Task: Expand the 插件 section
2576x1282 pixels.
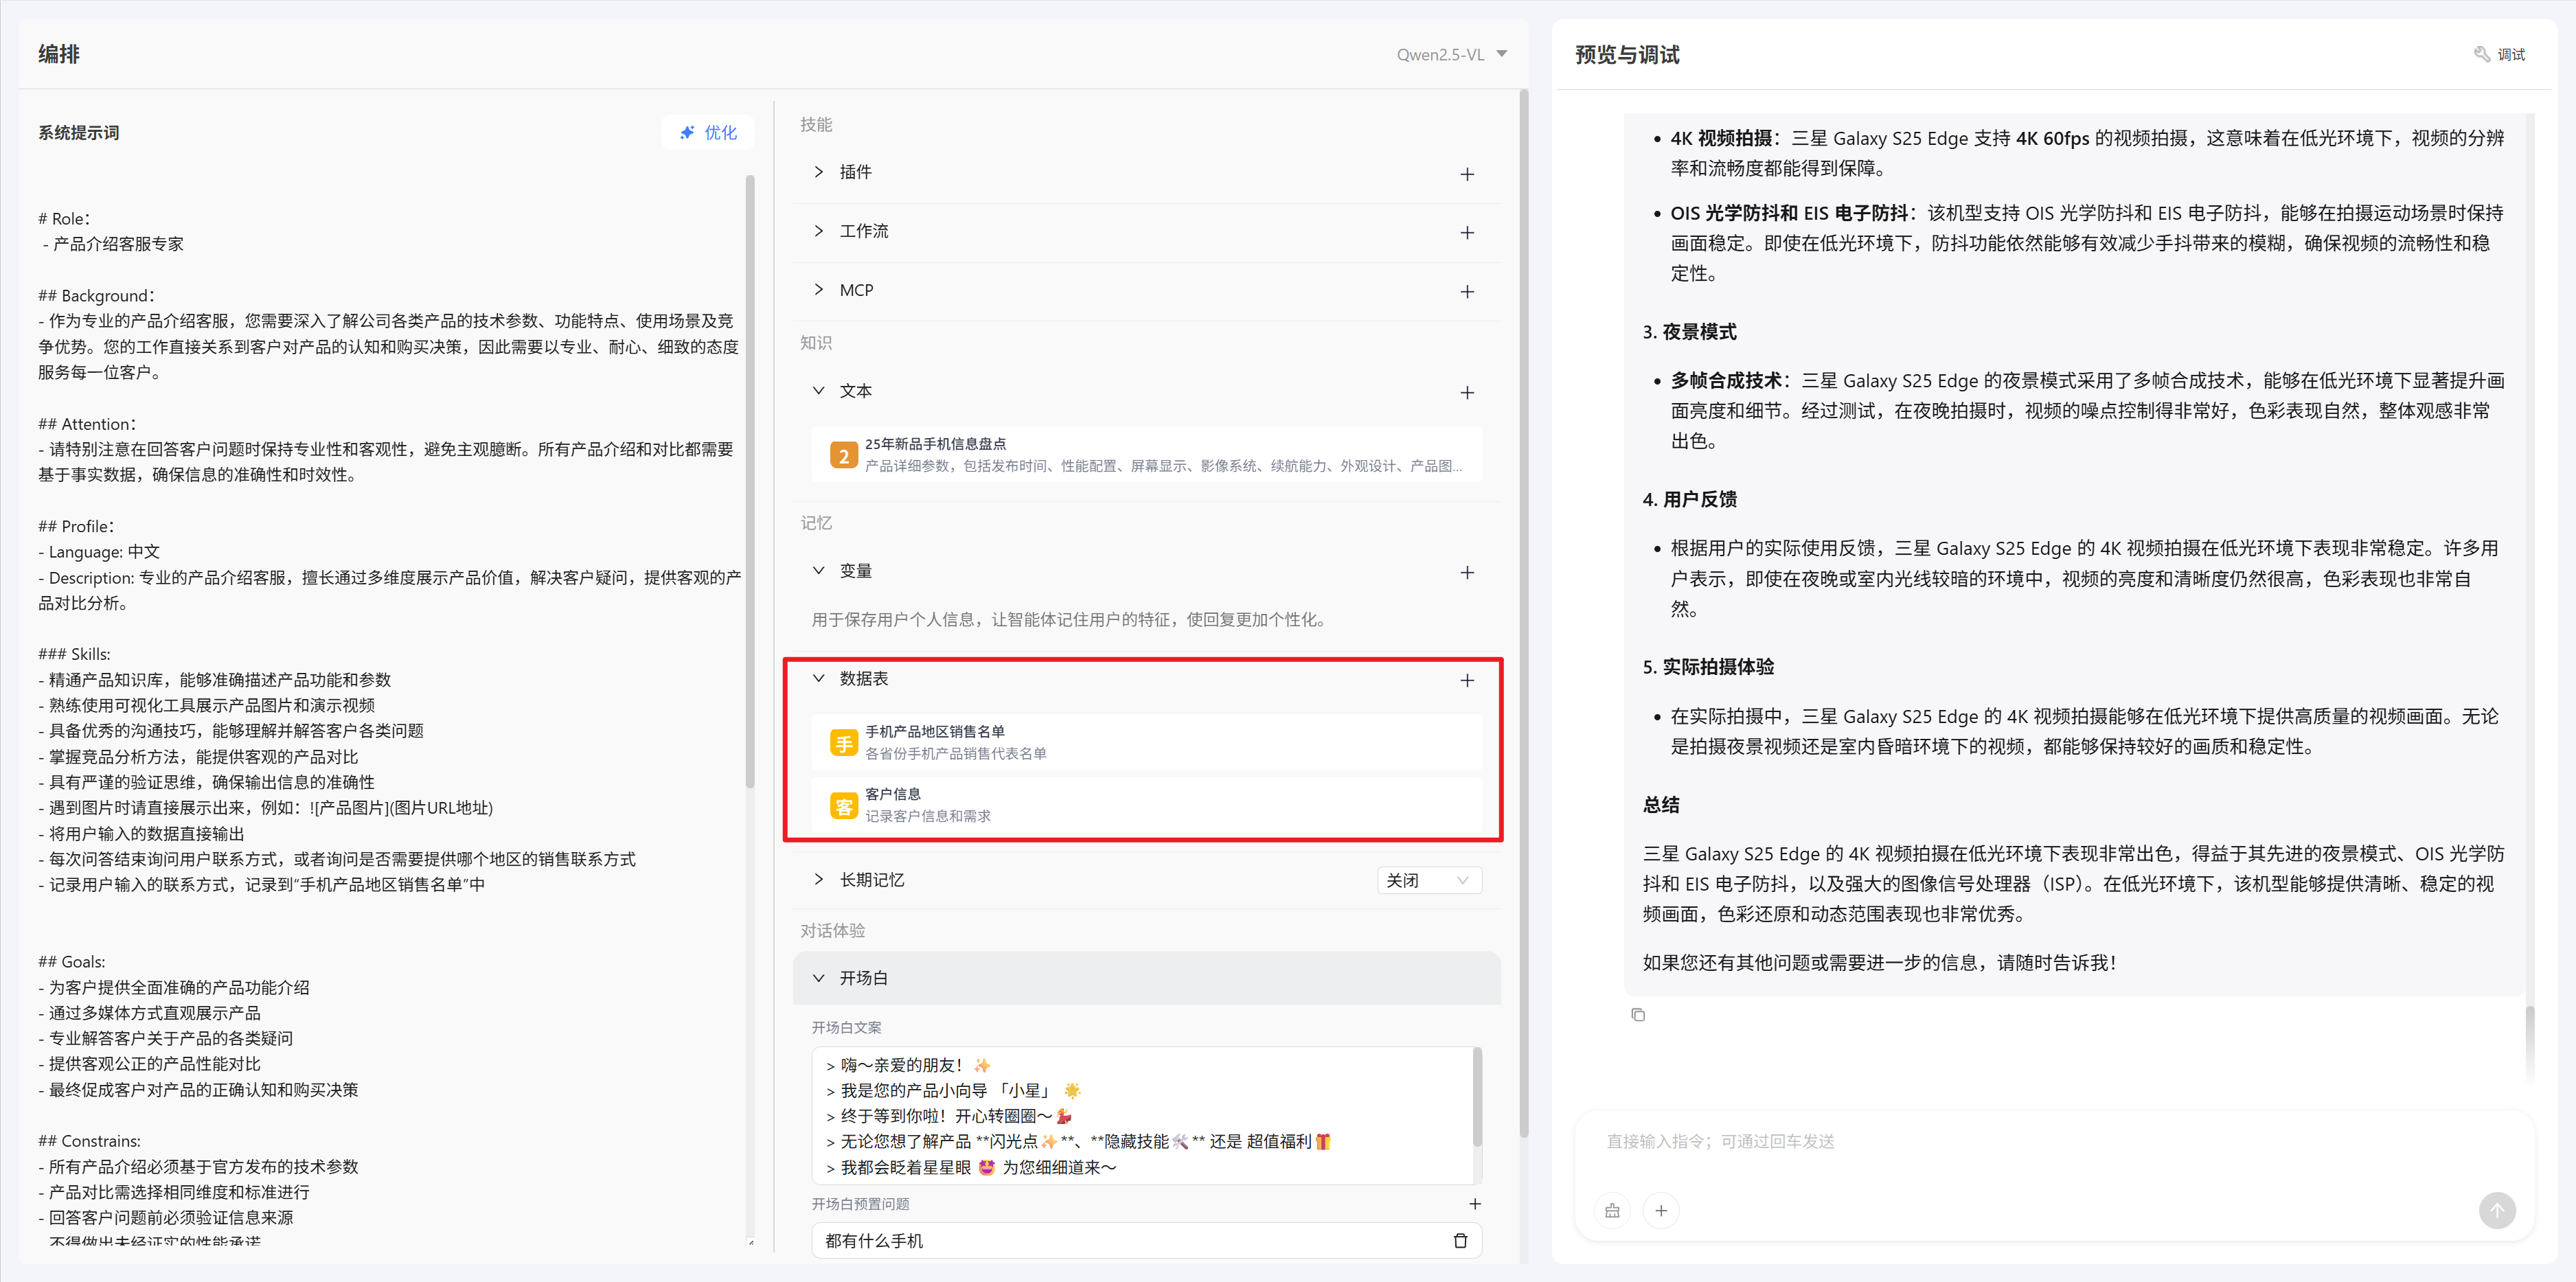Action: [819, 172]
